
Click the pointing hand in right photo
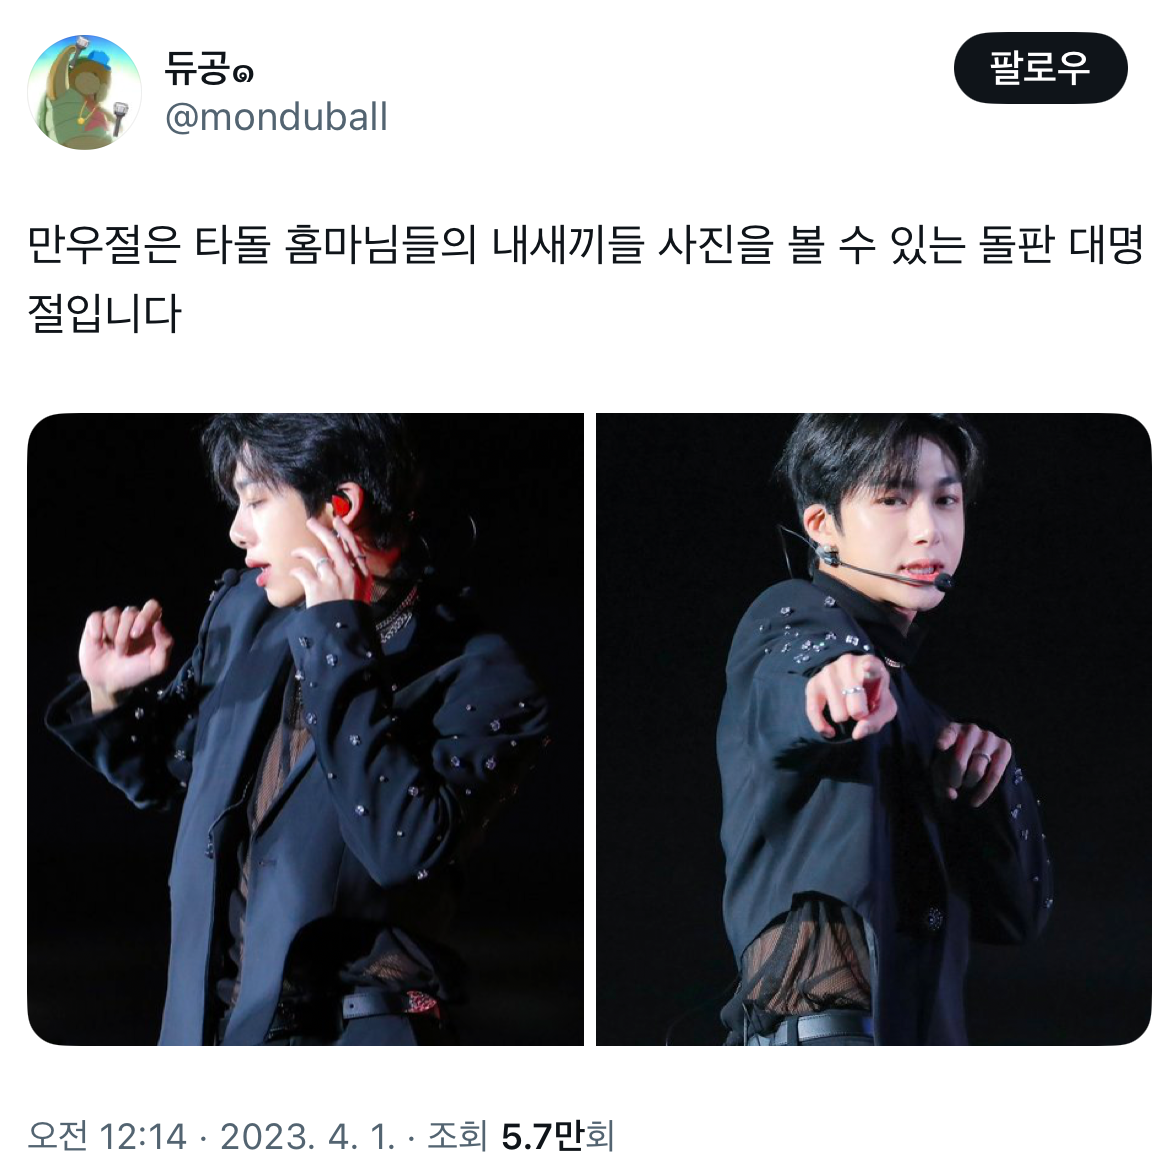click(x=848, y=695)
